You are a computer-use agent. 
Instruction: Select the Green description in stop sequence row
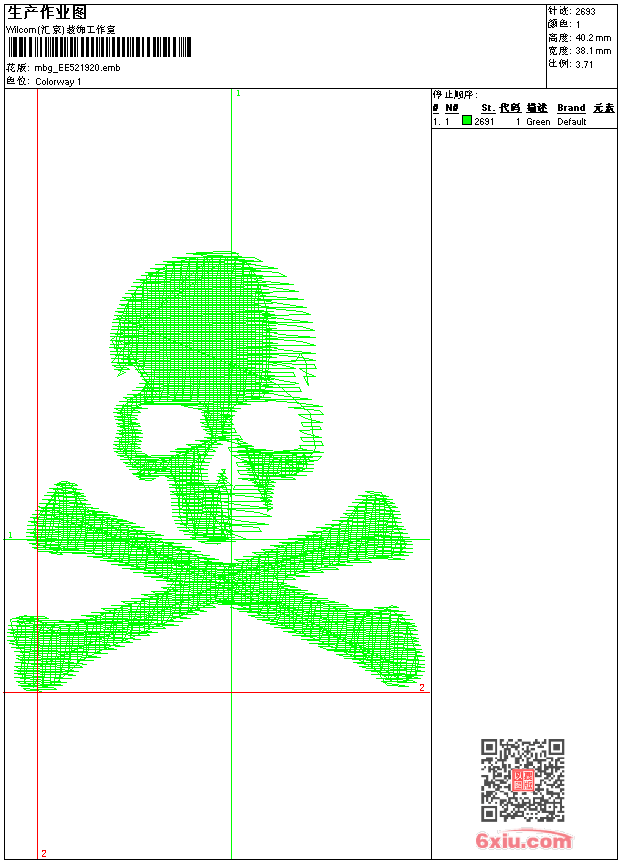pyautogui.click(x=538, y=122)
